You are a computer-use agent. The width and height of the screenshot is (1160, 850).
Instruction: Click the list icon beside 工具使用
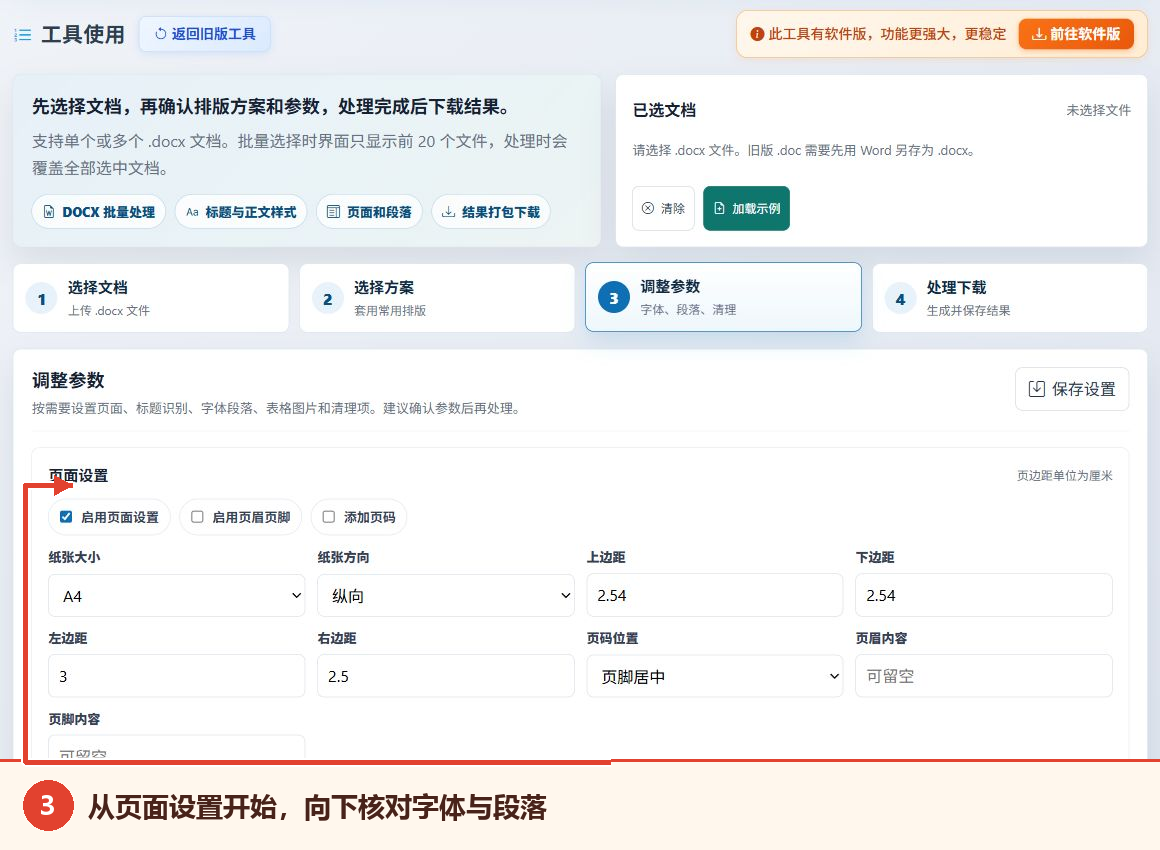(x=23, y=35)
